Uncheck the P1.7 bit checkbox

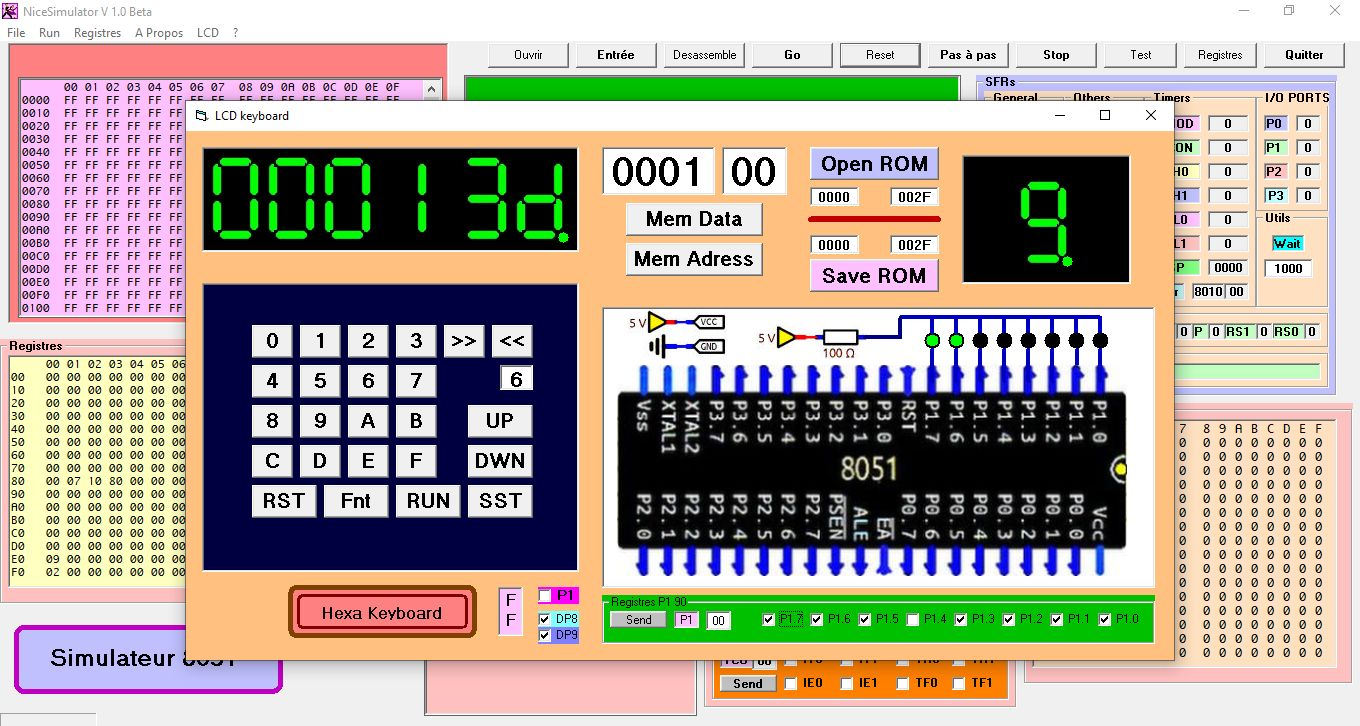click(x=769, y=619)
